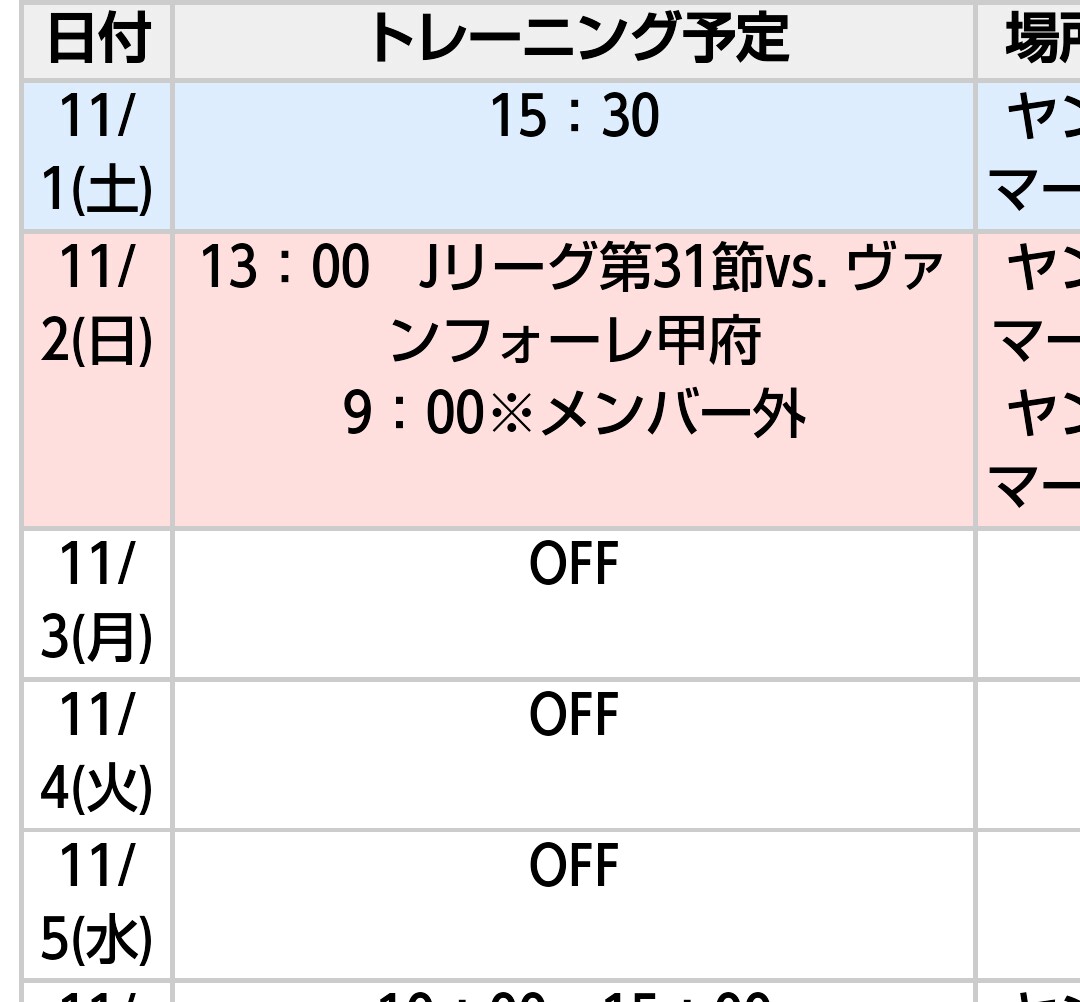Image resolution: width=1080 pixels, height=1002 pixels.
Task: Click the ヴァンフォーレ甲府 opponent name
Action: point(574,342)
